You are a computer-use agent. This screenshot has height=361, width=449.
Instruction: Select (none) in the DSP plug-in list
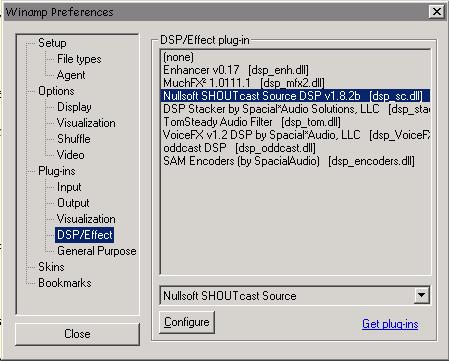[x=295, y=57]
